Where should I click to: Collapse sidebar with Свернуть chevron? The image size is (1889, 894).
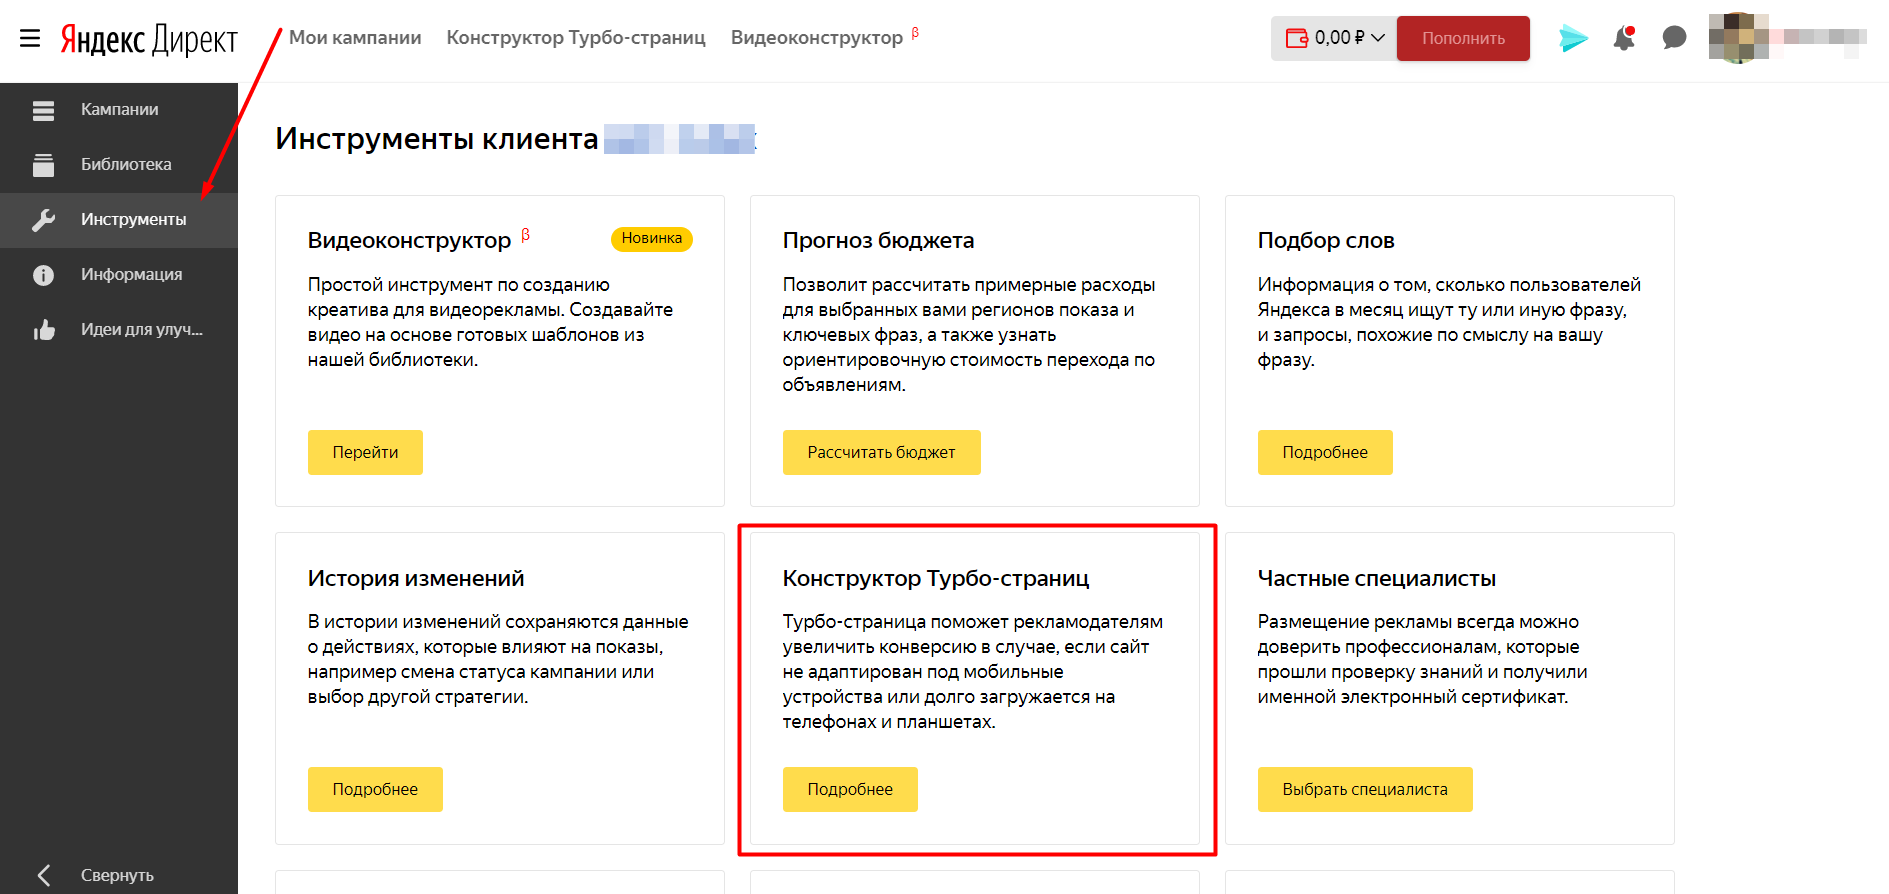[x=44, y=875]
